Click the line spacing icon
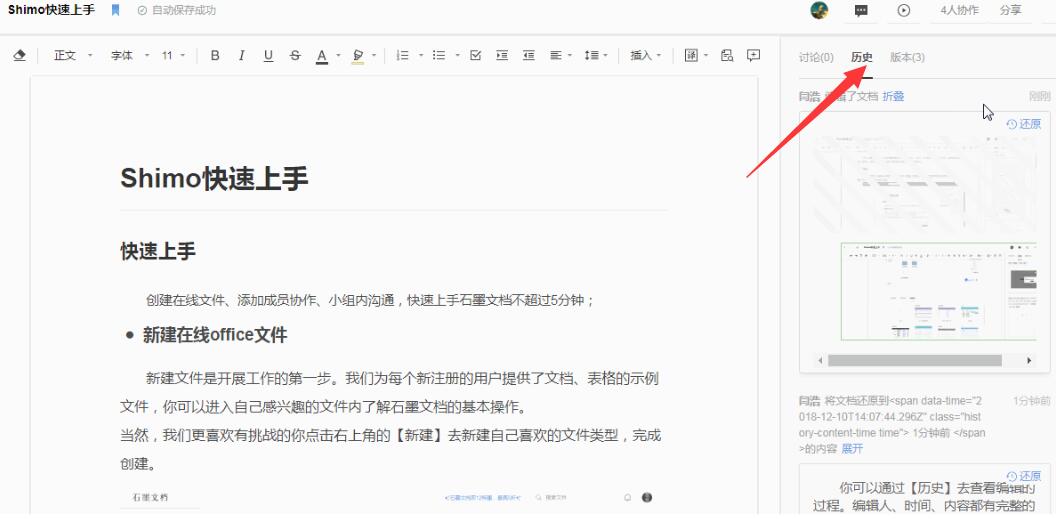Screen dimensions: 1056x519 click(591, 56)
